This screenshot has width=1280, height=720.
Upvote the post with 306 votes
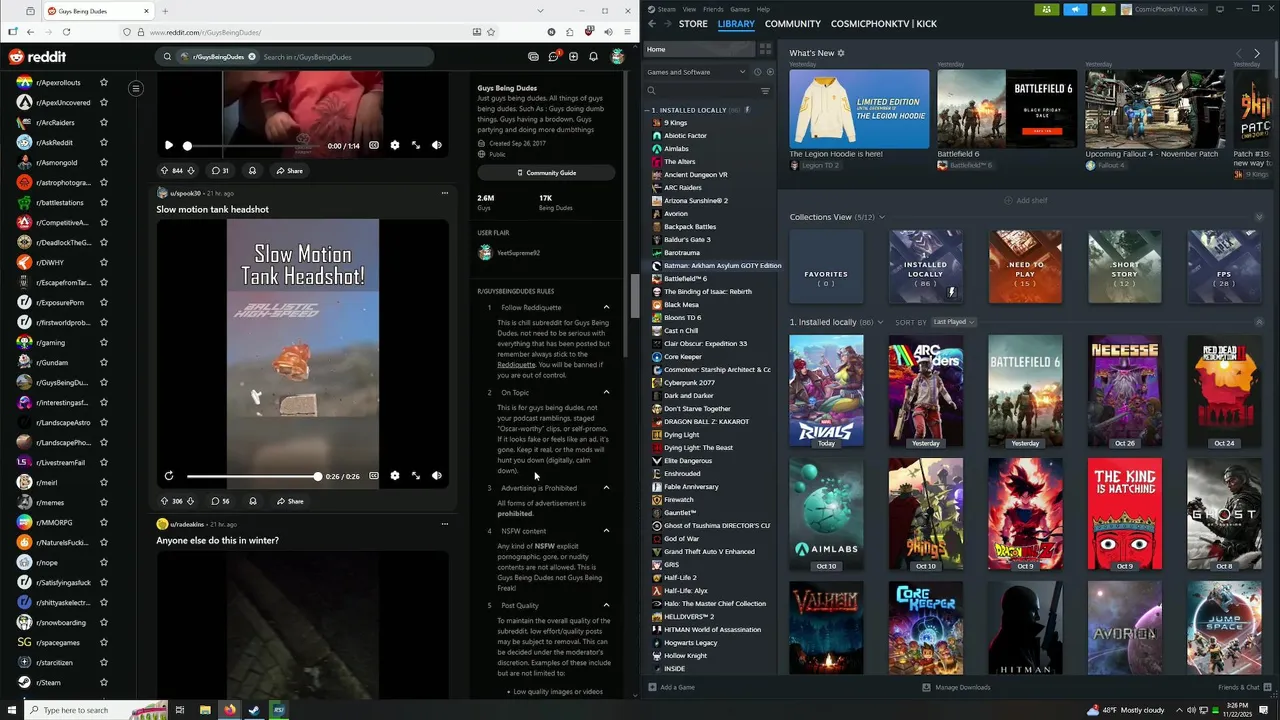pyautogui.click(x=165, y=501)
